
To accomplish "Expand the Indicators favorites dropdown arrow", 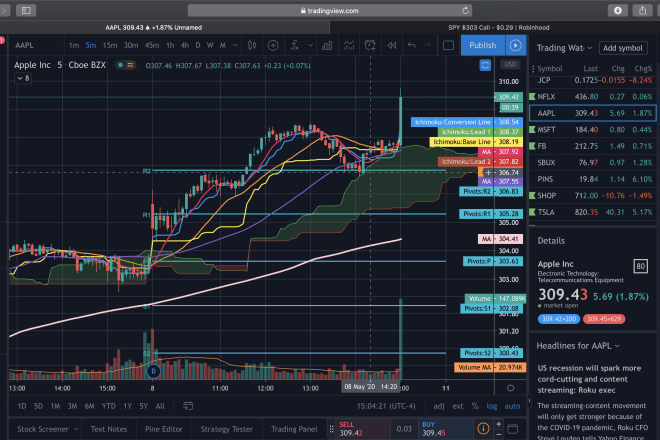I will [x=310, y=45].
